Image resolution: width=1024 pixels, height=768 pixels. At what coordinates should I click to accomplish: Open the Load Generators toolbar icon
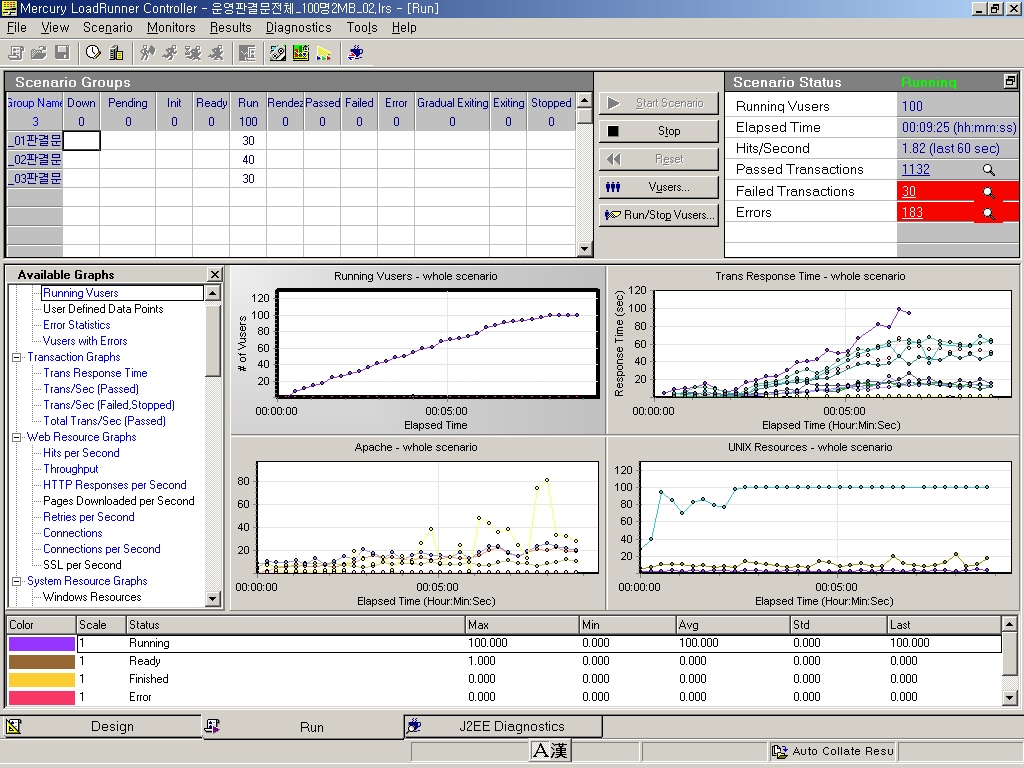[x=116, y=53]
